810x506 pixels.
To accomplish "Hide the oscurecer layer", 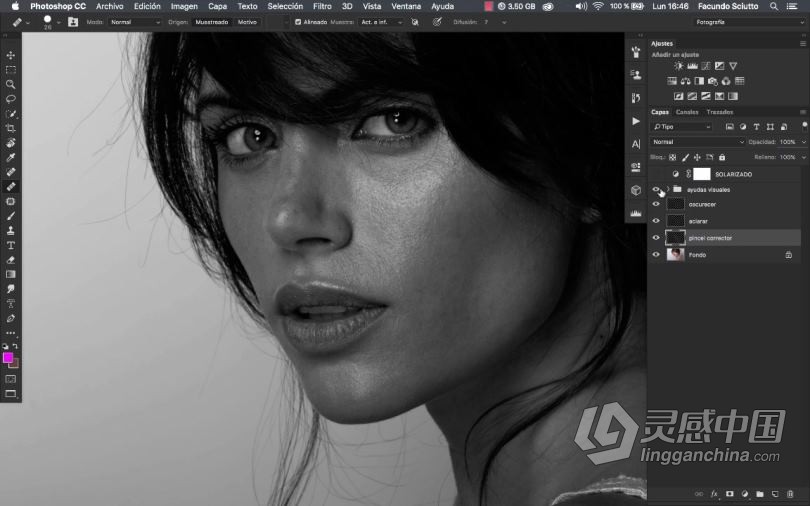I will point(656,204).
